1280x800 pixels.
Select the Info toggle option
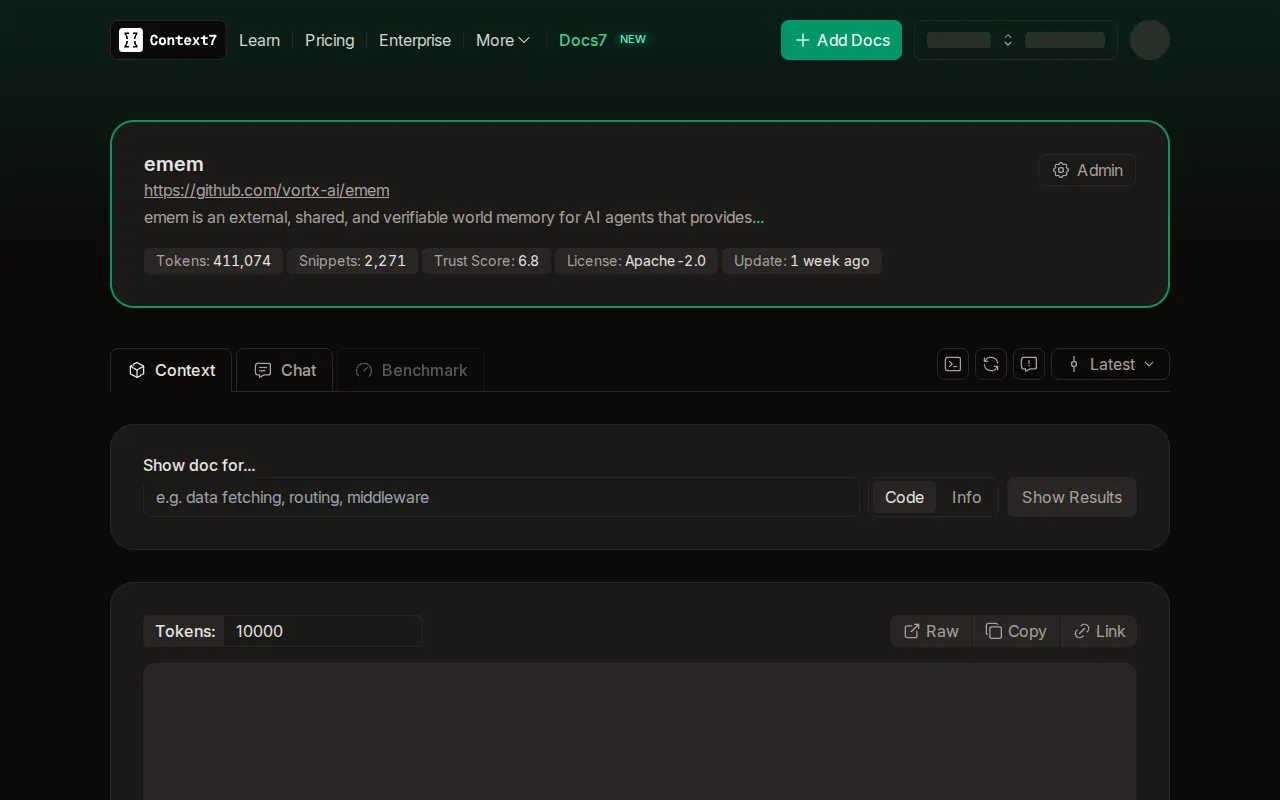coord(967,497)
